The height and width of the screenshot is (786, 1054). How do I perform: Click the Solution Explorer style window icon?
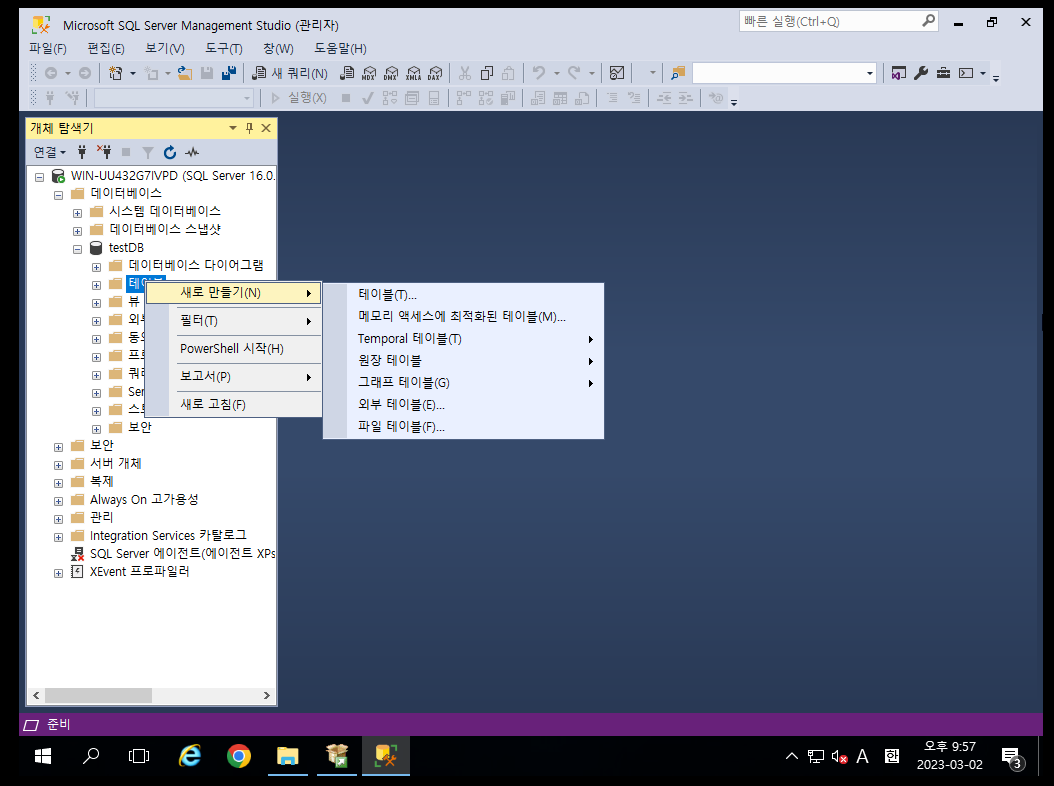click(x=899, y=73)
